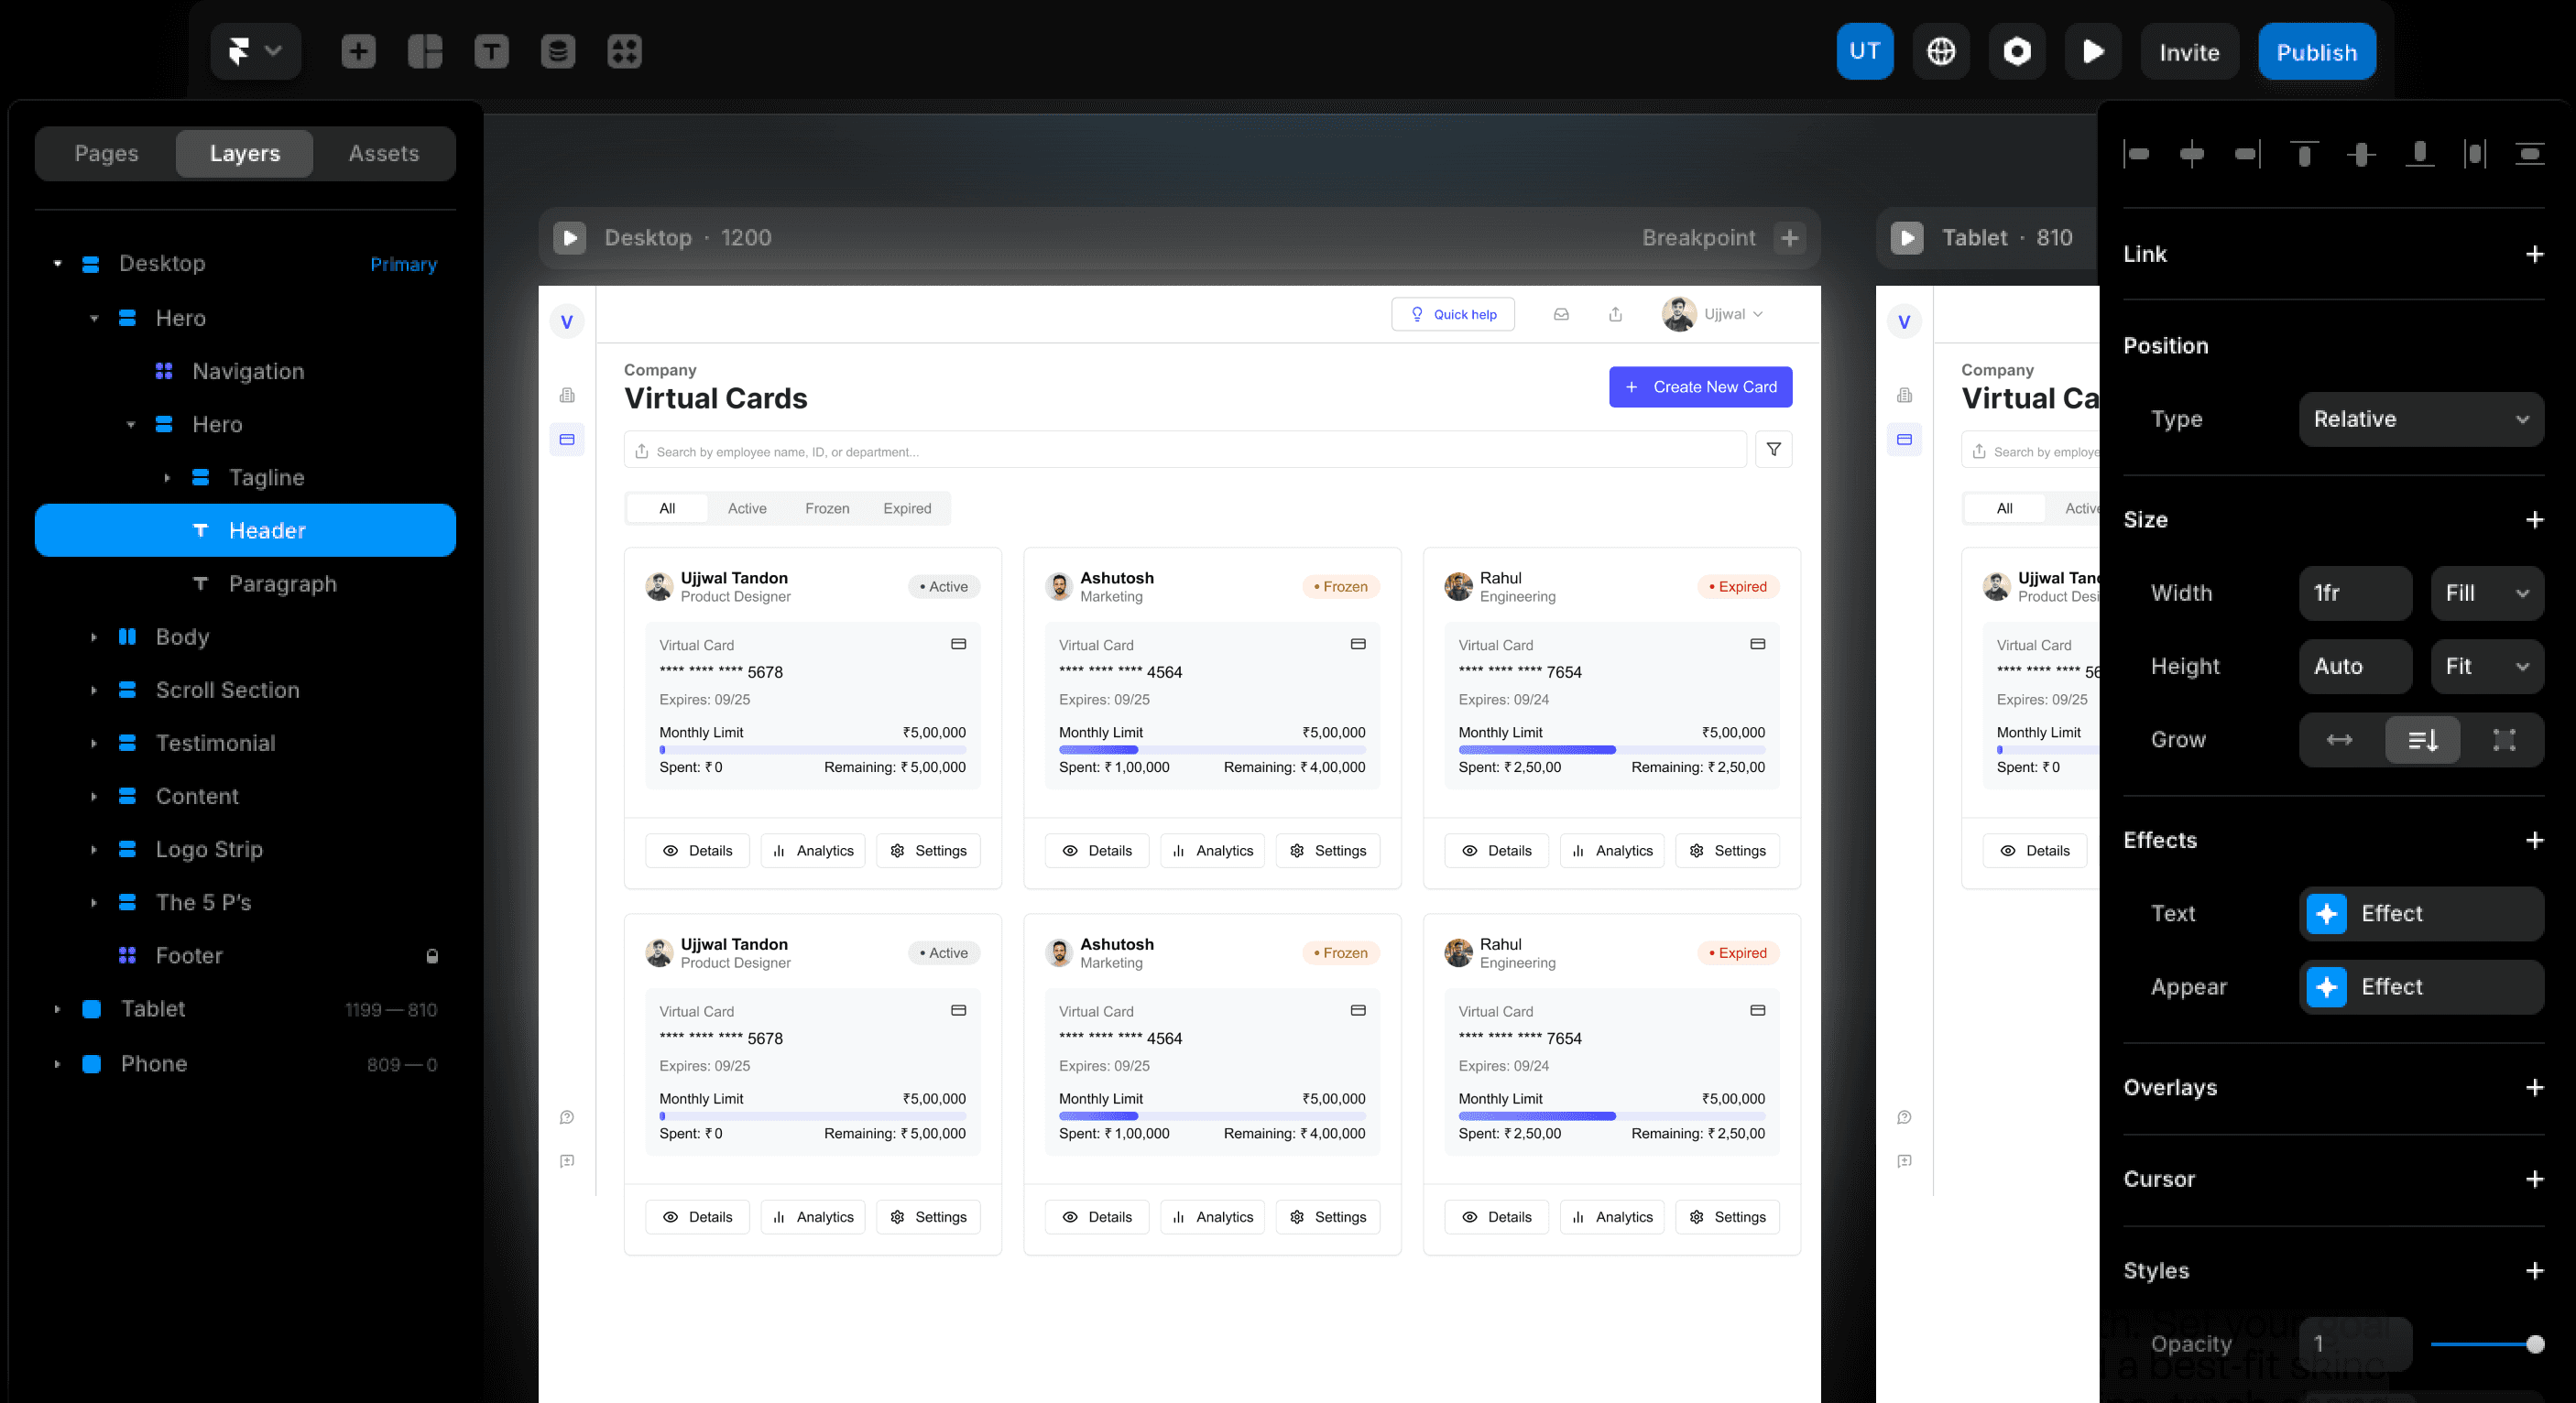Open the Position Type Relative dropdown
Image resolution: width=2576 pixels, height=1403 pixels.
click(x=2421, y=419)
